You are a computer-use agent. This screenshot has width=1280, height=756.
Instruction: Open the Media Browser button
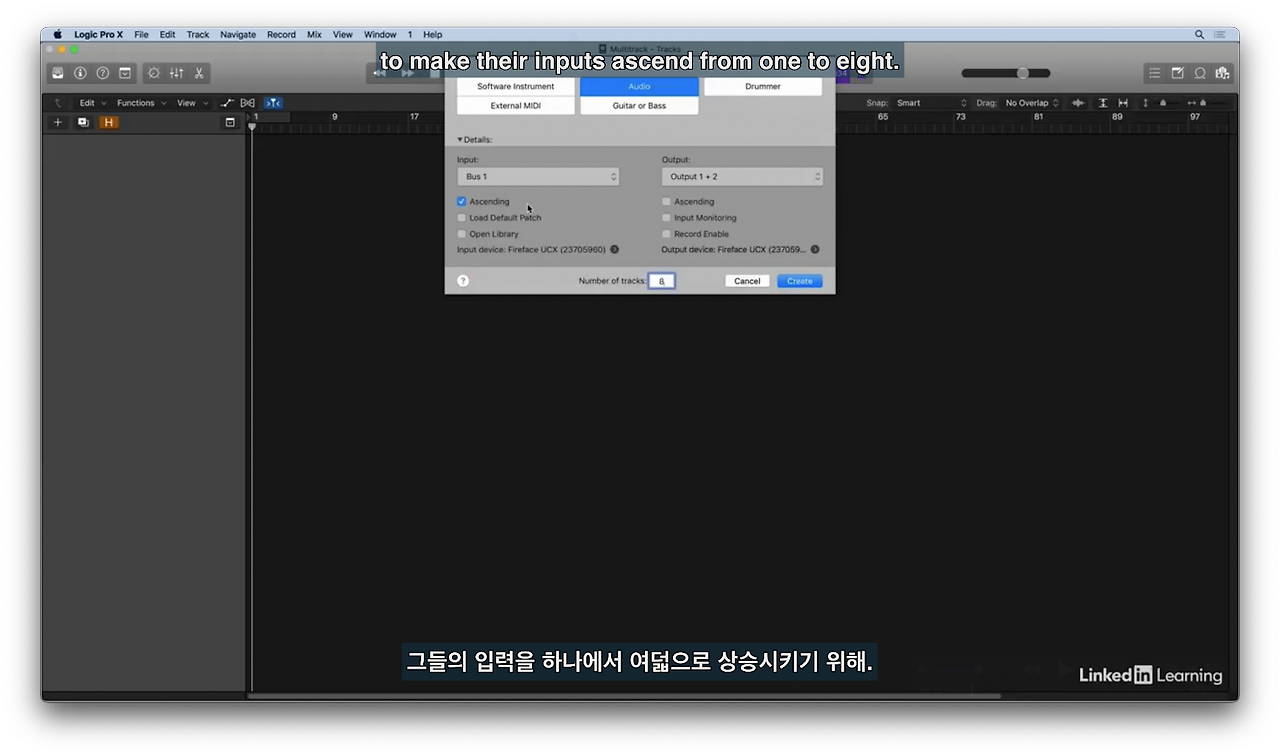1222,73
